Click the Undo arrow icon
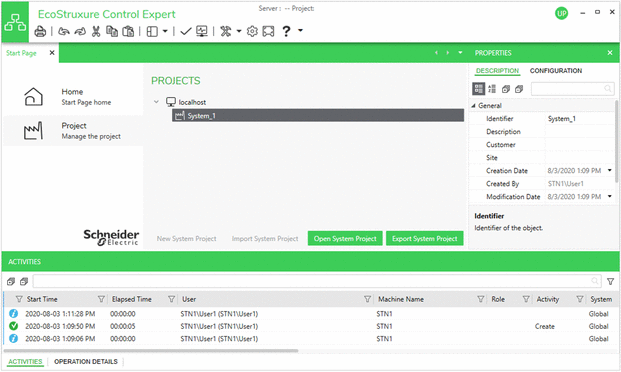This screenshot has height=372, width=621. 64,31
